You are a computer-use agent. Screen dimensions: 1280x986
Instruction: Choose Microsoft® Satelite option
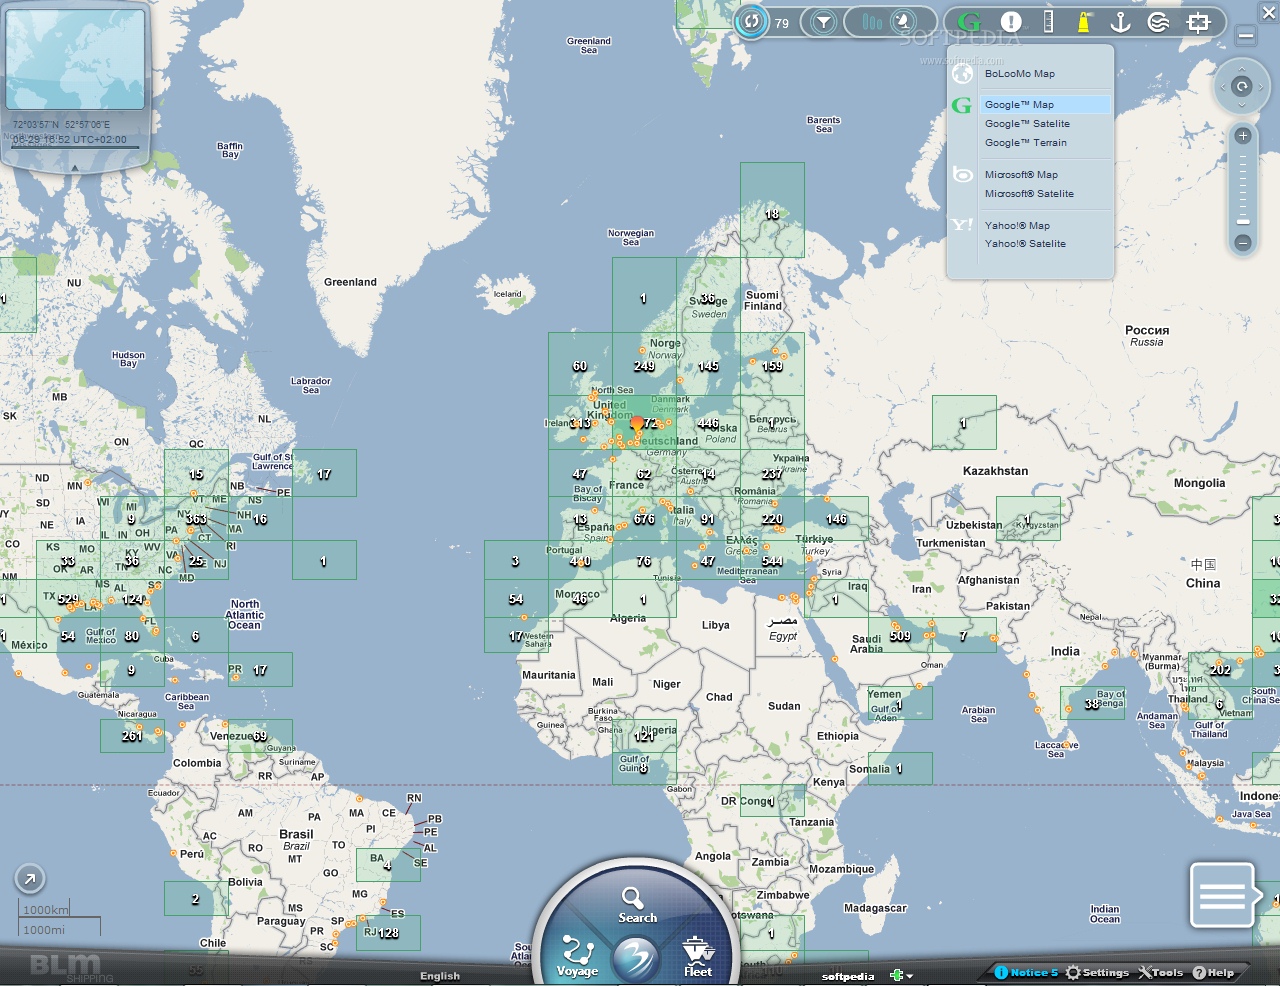tap(1029, 194)
